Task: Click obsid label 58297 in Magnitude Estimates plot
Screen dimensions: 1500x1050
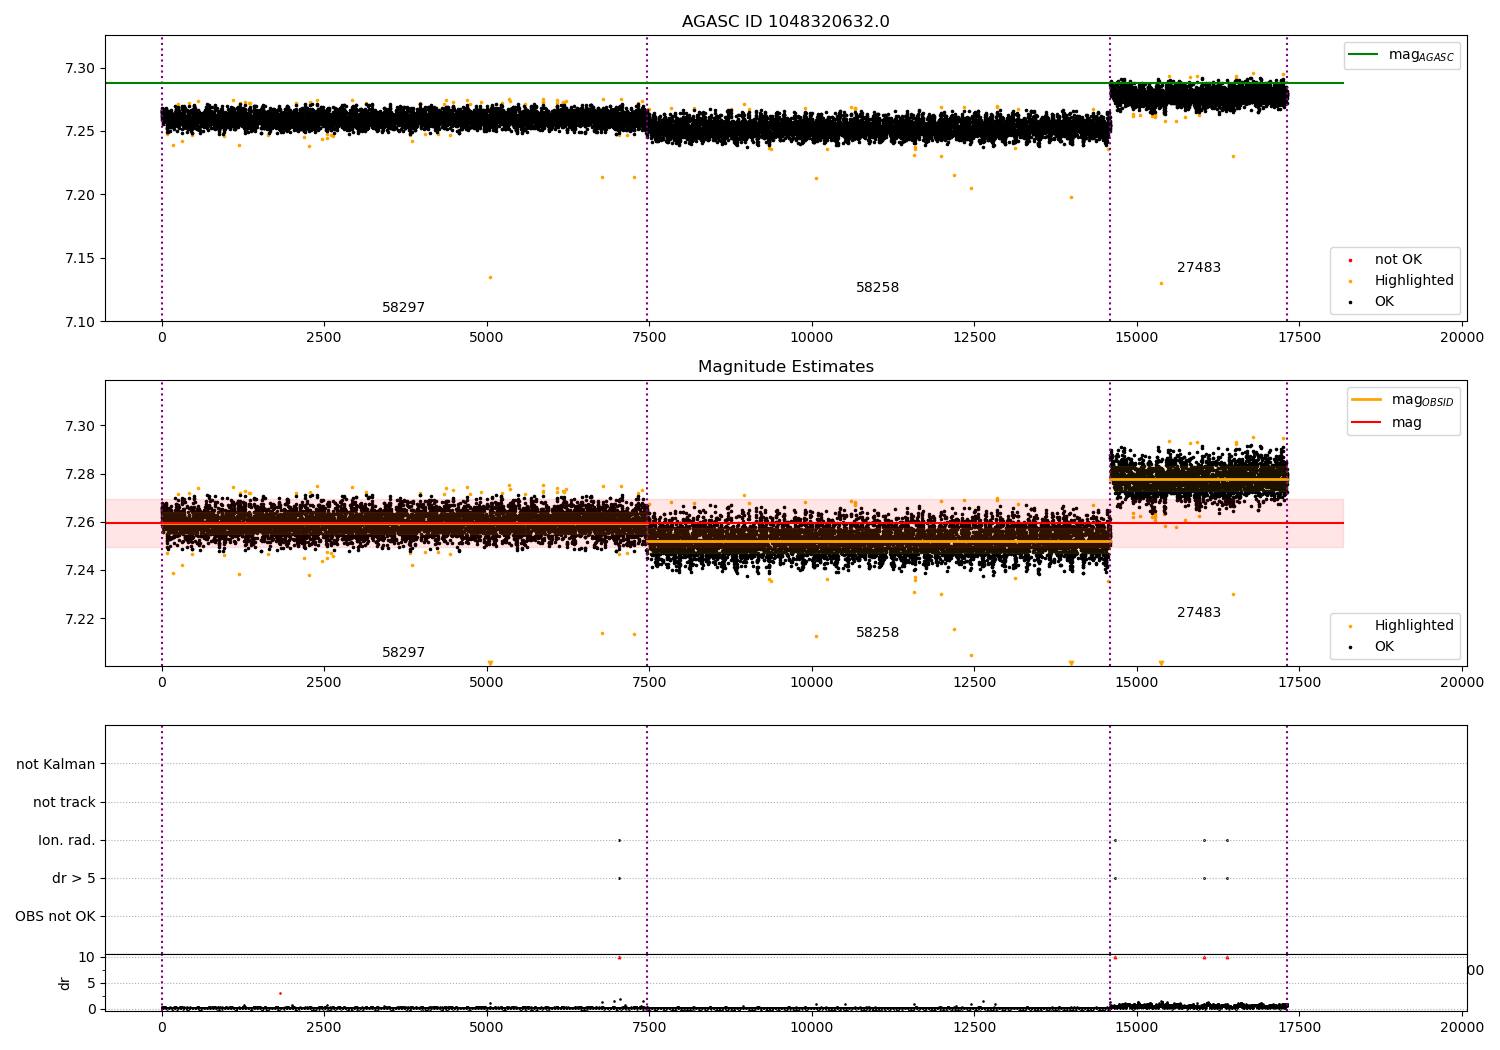Action: point(403,653)
